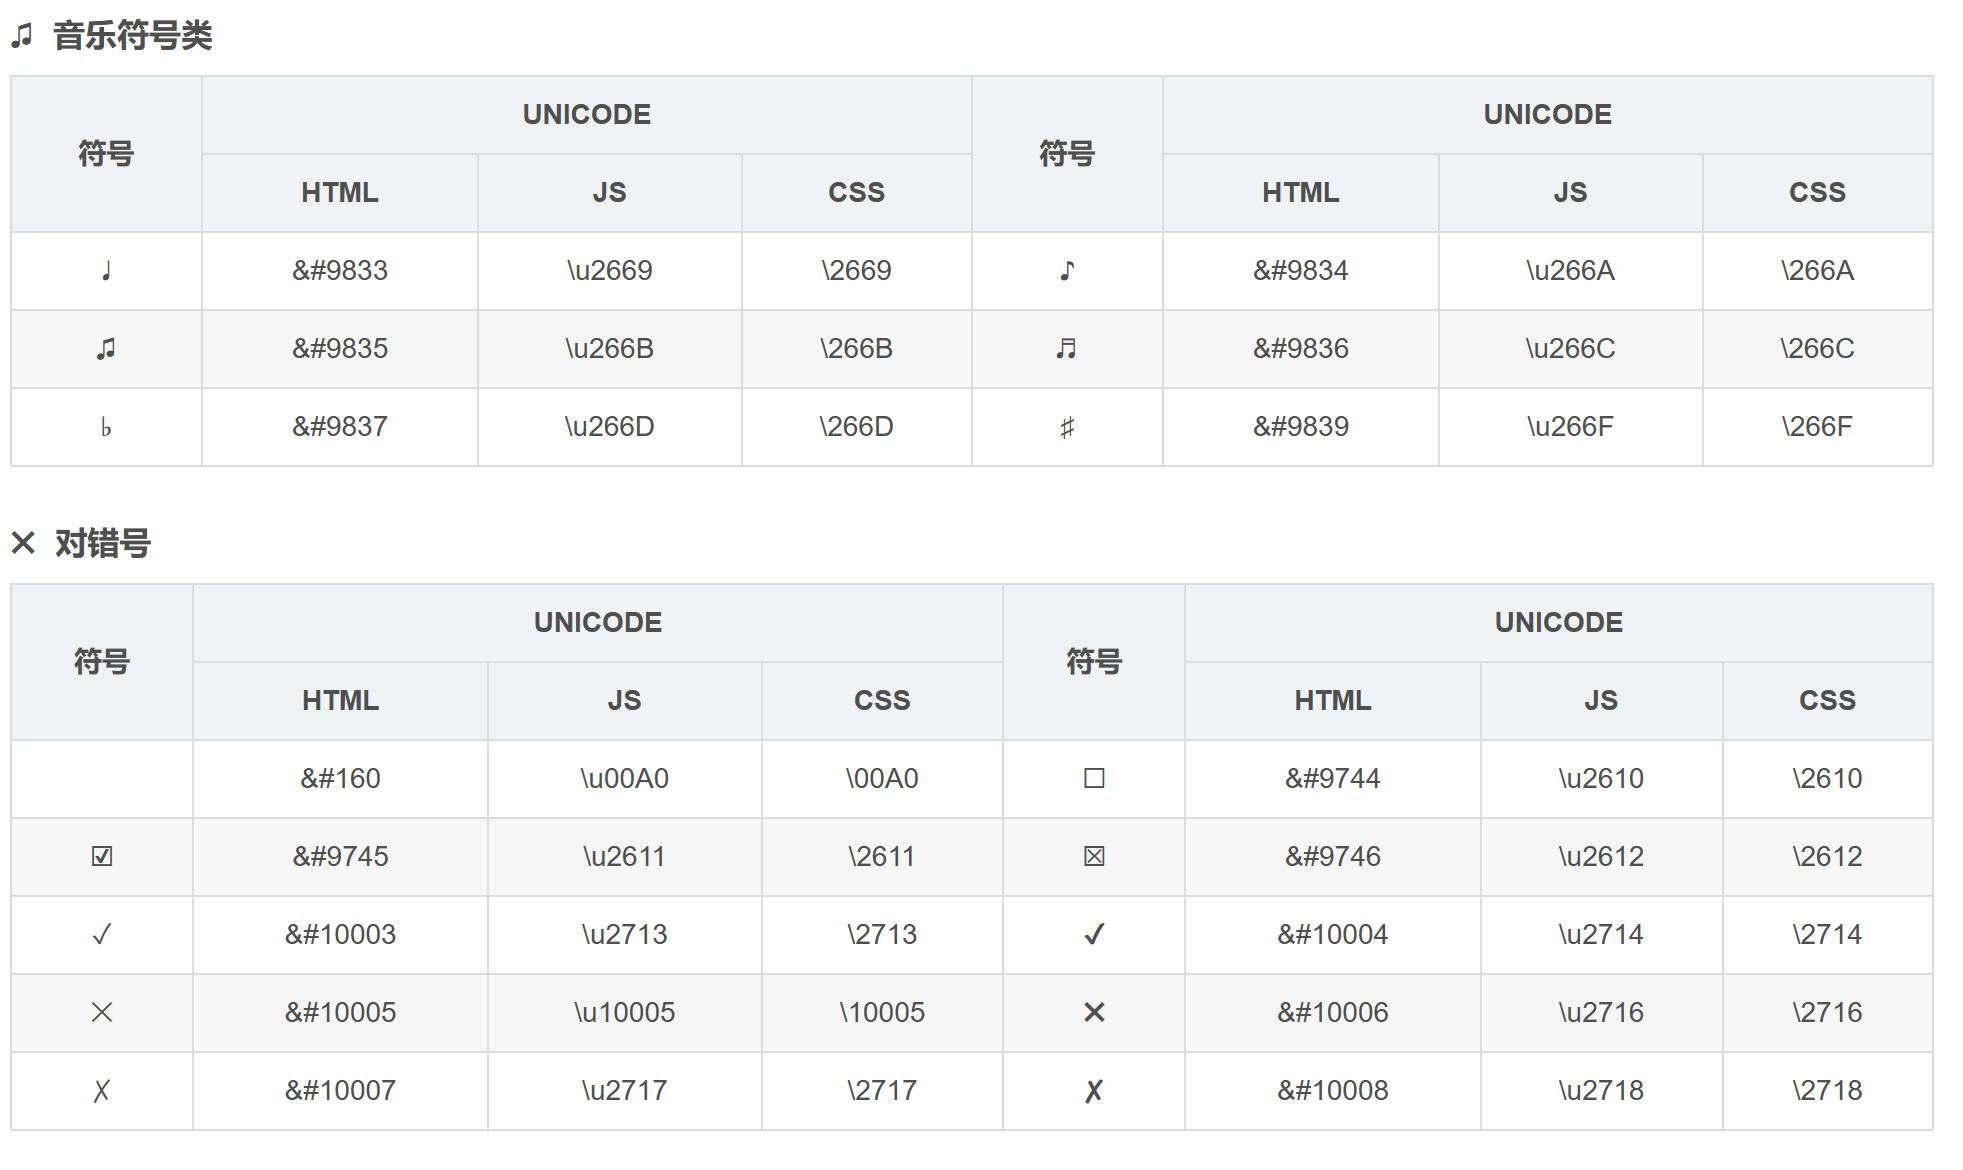Select the \2669 CSS code cell
This screenshot has width=1963, height=1170.
coord(857,271)
